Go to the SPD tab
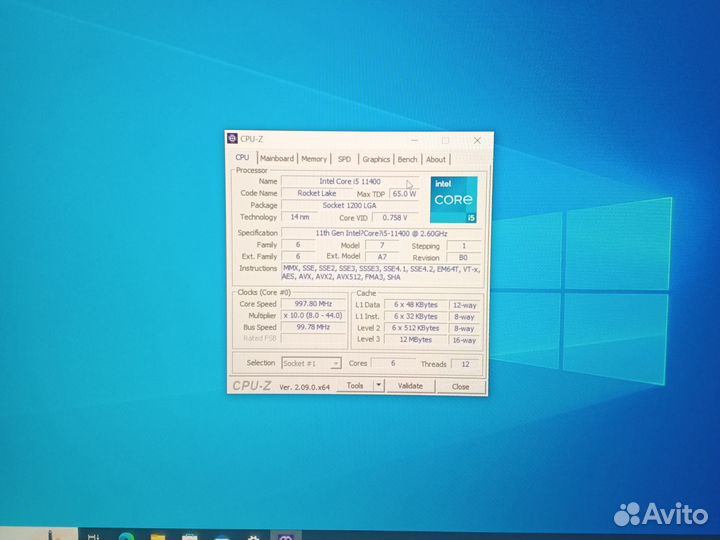Viewport: 720px width, 540px height. coord(344,158)
